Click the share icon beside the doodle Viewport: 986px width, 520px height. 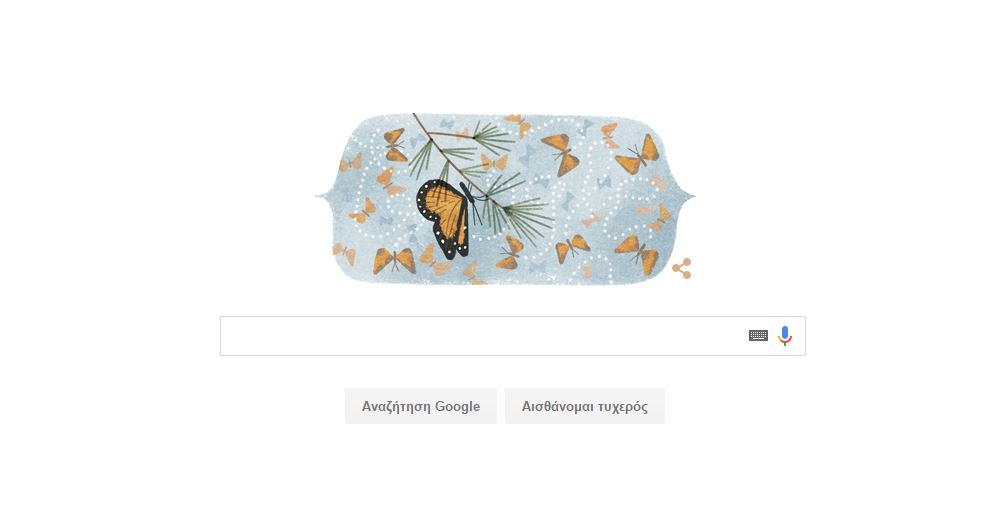(x=682, y=268)
